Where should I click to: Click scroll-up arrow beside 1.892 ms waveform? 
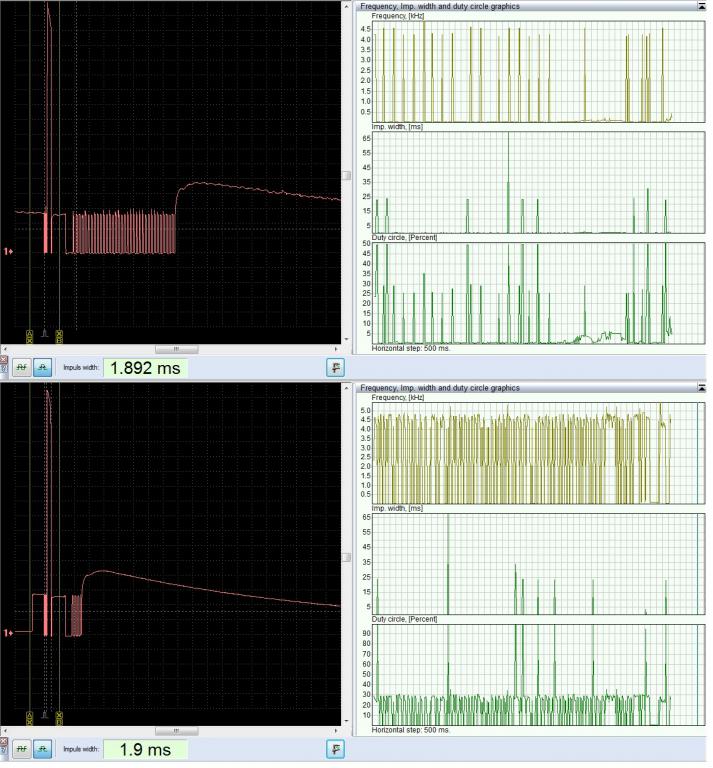[347, 7]
